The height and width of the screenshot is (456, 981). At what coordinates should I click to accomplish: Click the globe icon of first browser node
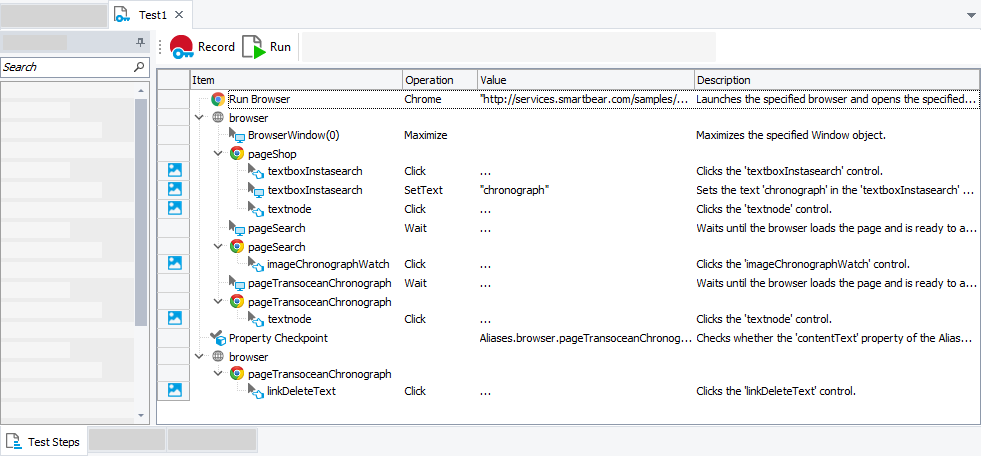(x=218, y=118)
